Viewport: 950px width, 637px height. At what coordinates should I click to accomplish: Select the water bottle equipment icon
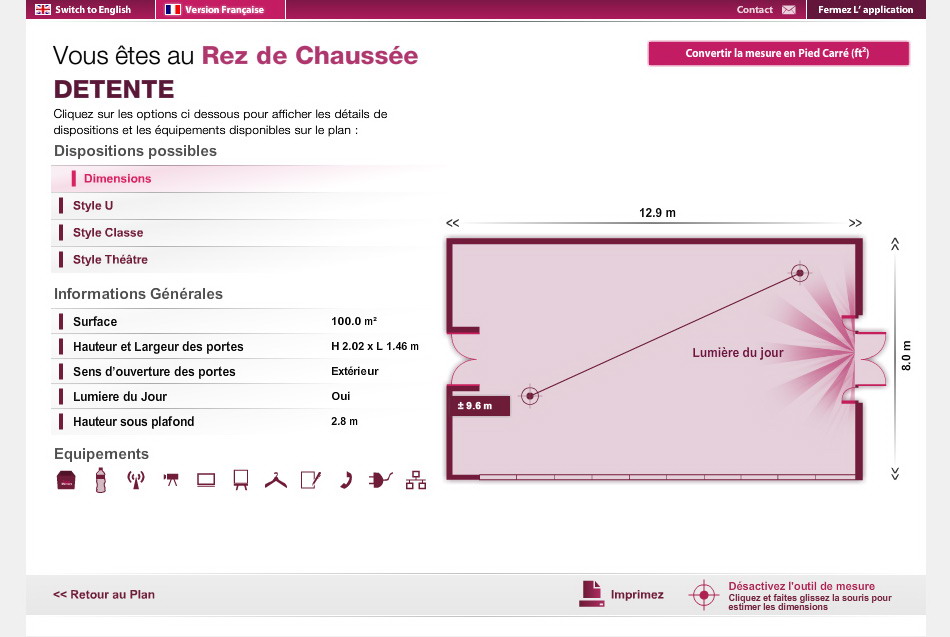[101, 480]
